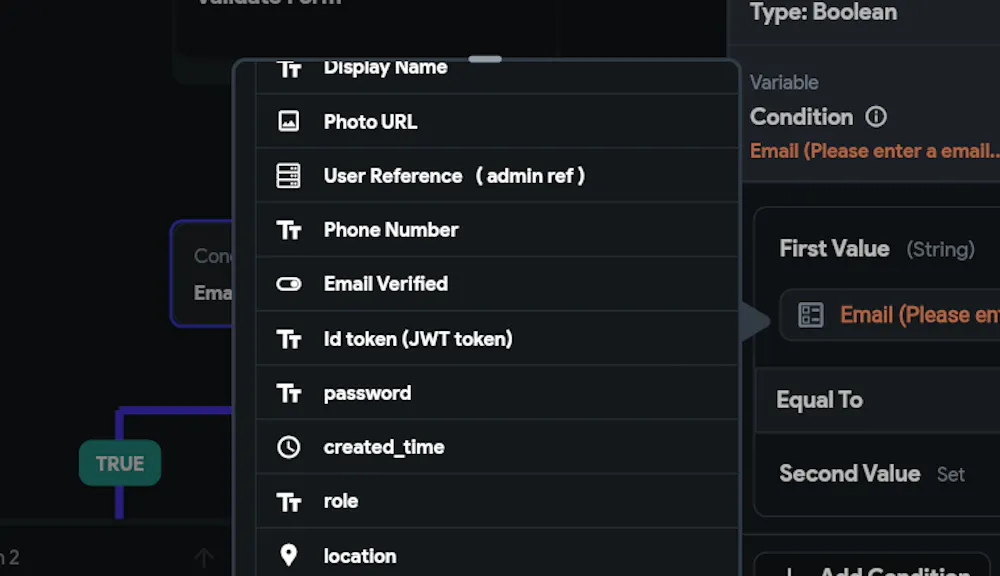Pick the Phone Number field
The width and height of the screenshot is (1000, 576).
[x=497, y=230]
